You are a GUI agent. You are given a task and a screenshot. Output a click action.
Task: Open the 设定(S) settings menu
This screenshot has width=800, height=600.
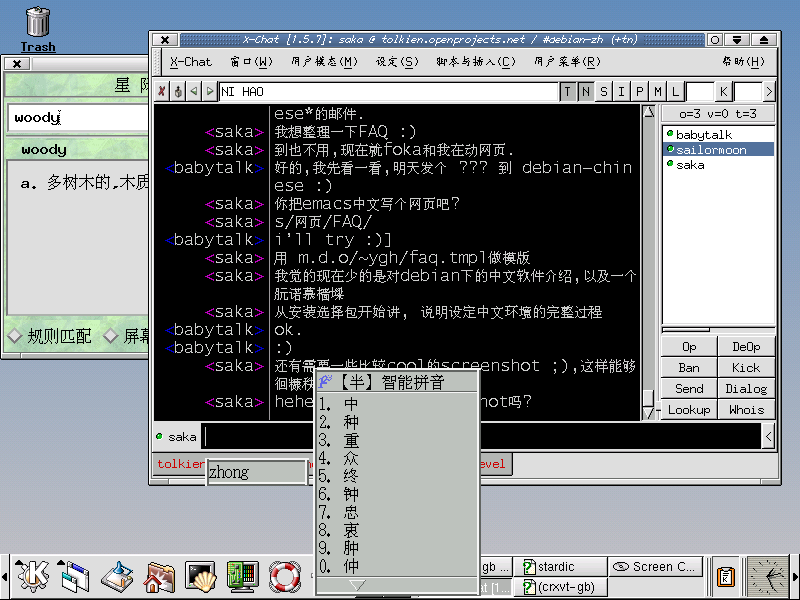[396, 62]
